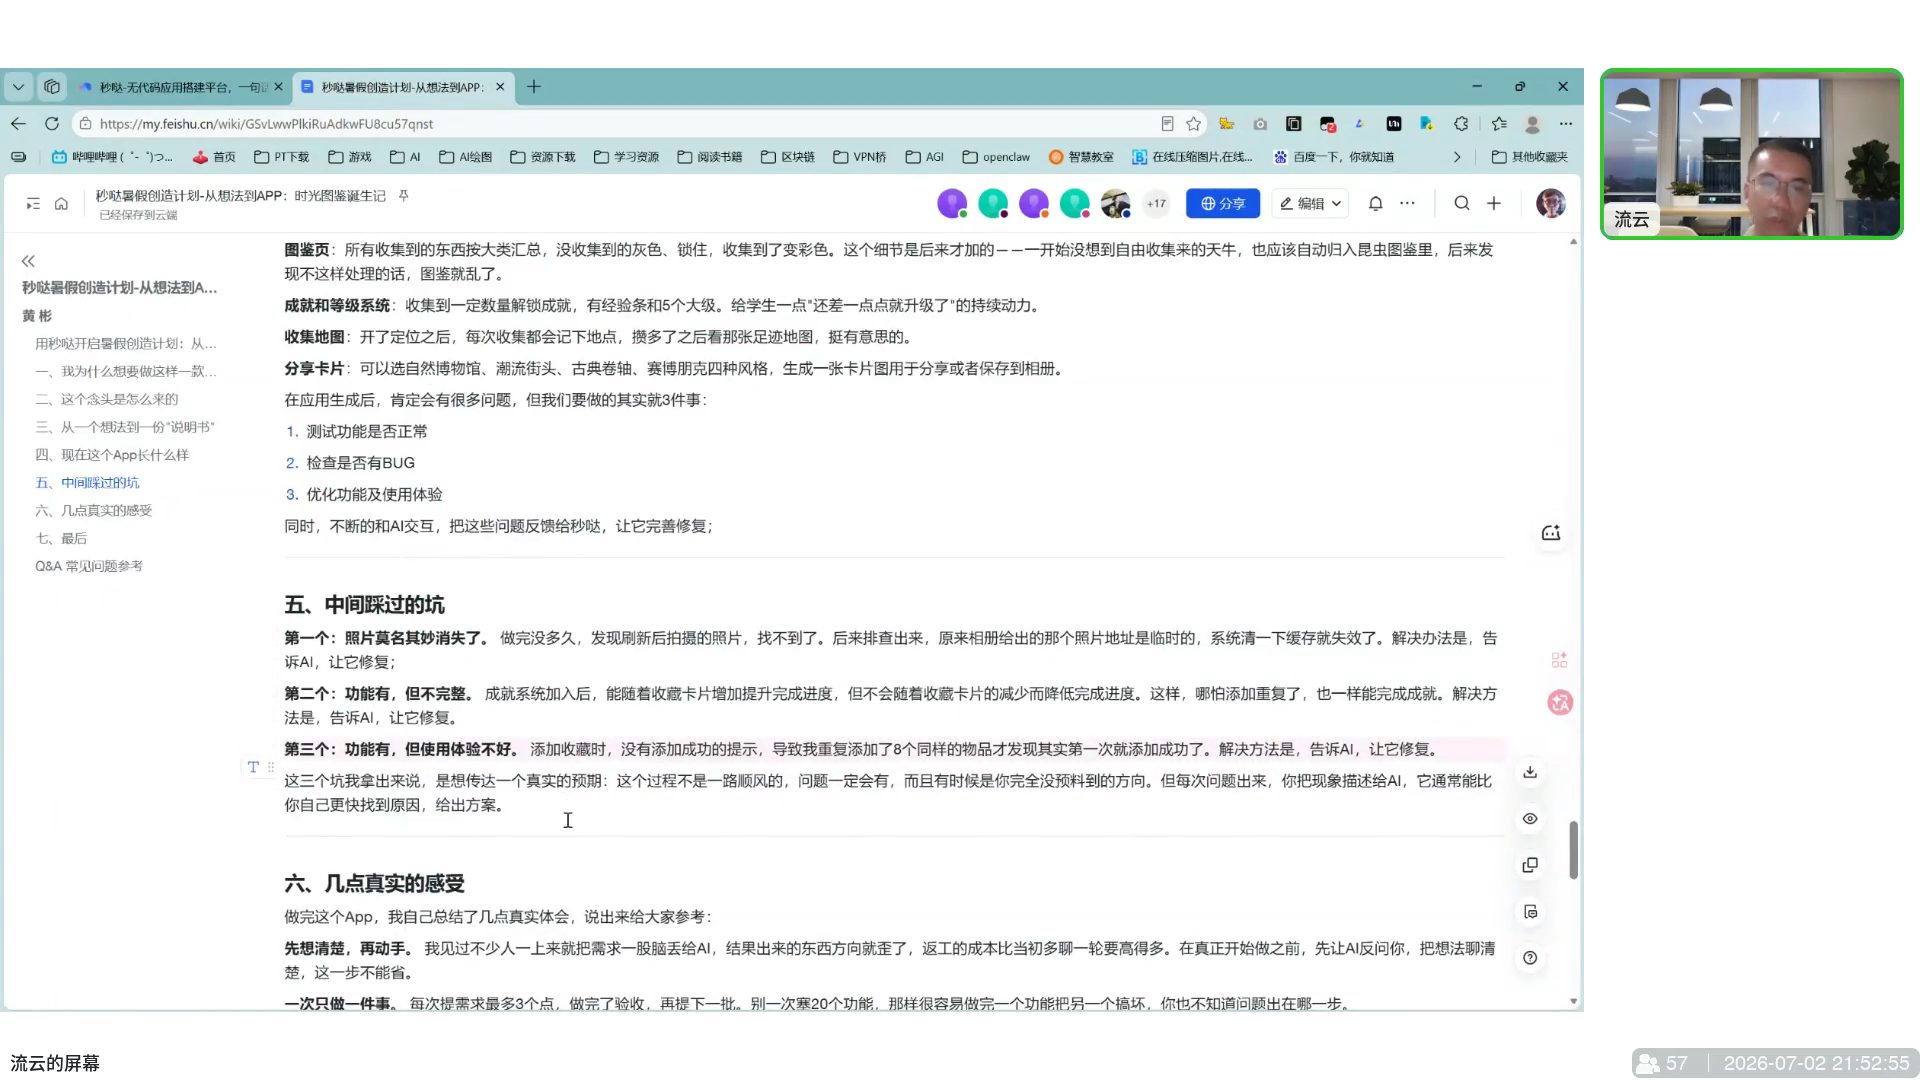
Task: Go to wiki home icon
Action: (61, 204)
